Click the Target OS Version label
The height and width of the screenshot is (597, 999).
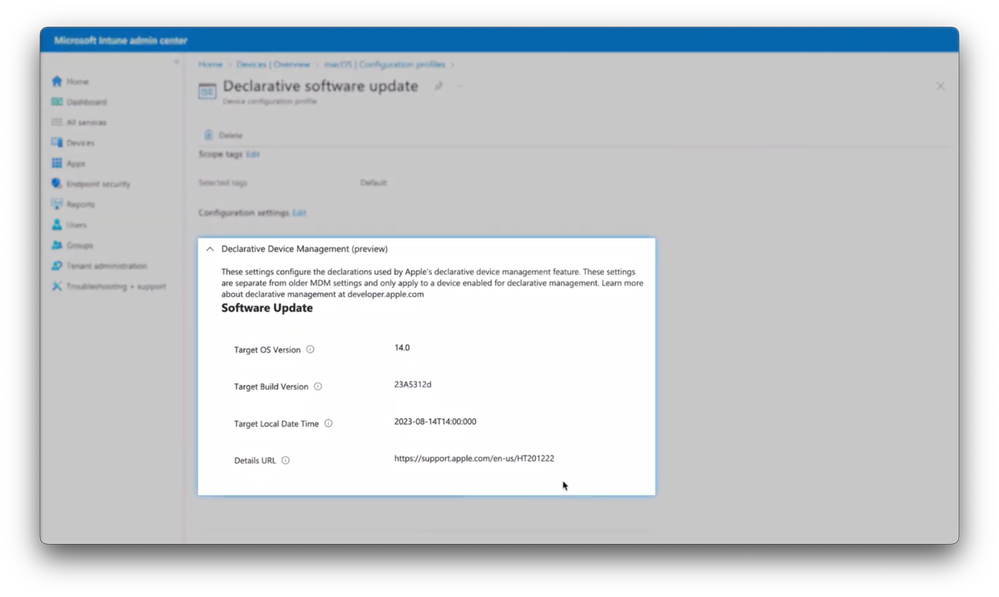267,350
